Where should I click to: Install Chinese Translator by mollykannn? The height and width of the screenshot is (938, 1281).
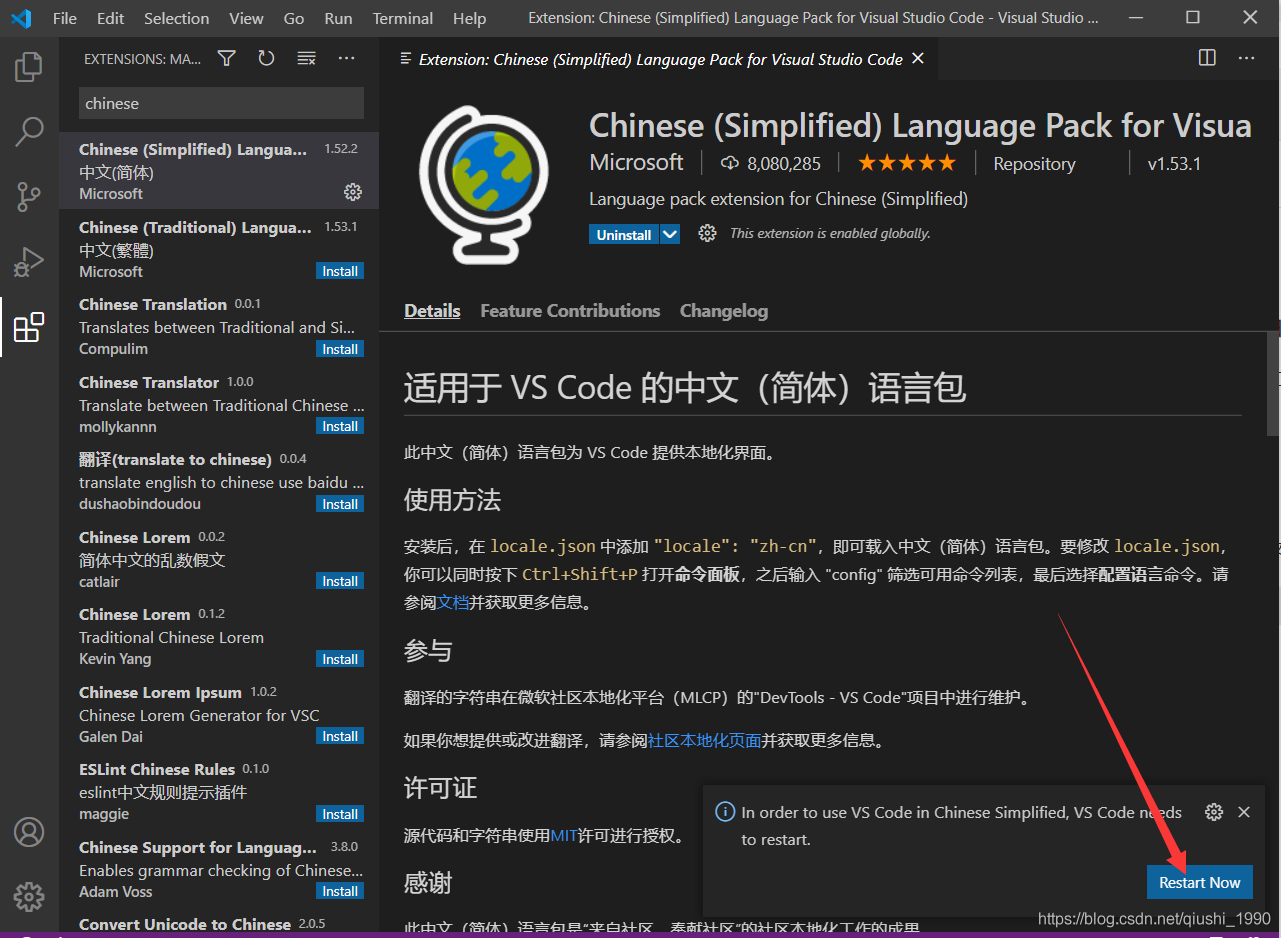(x=340, y=426)
